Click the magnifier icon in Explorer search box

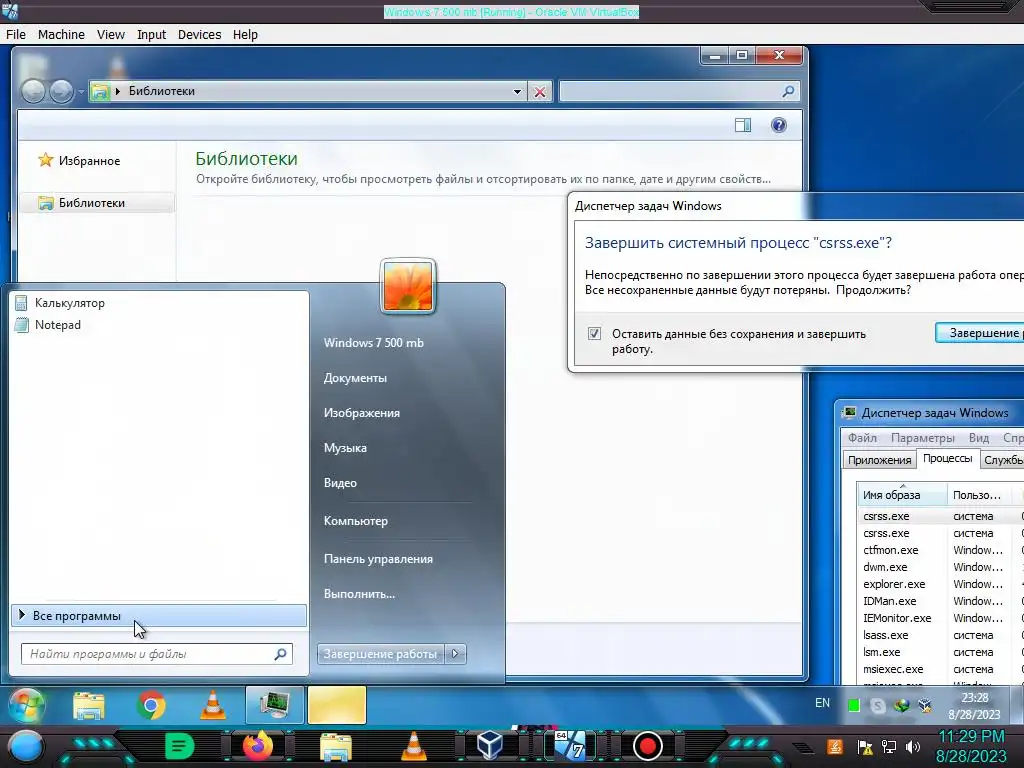(x=788, y=91)
